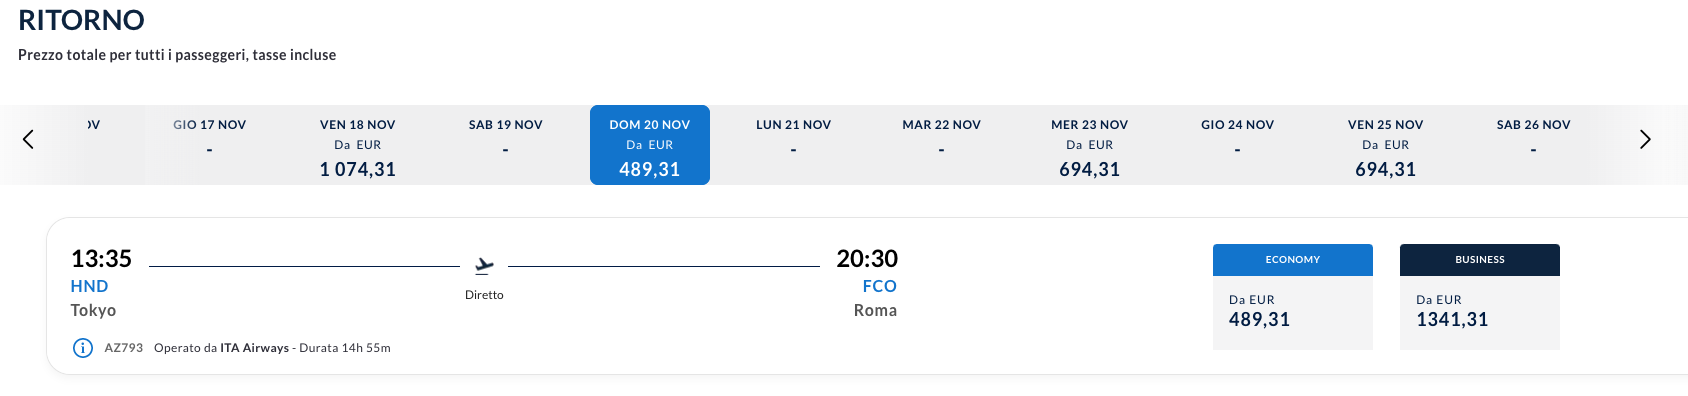Click the previous dates left arrow

tap(28, 139)
